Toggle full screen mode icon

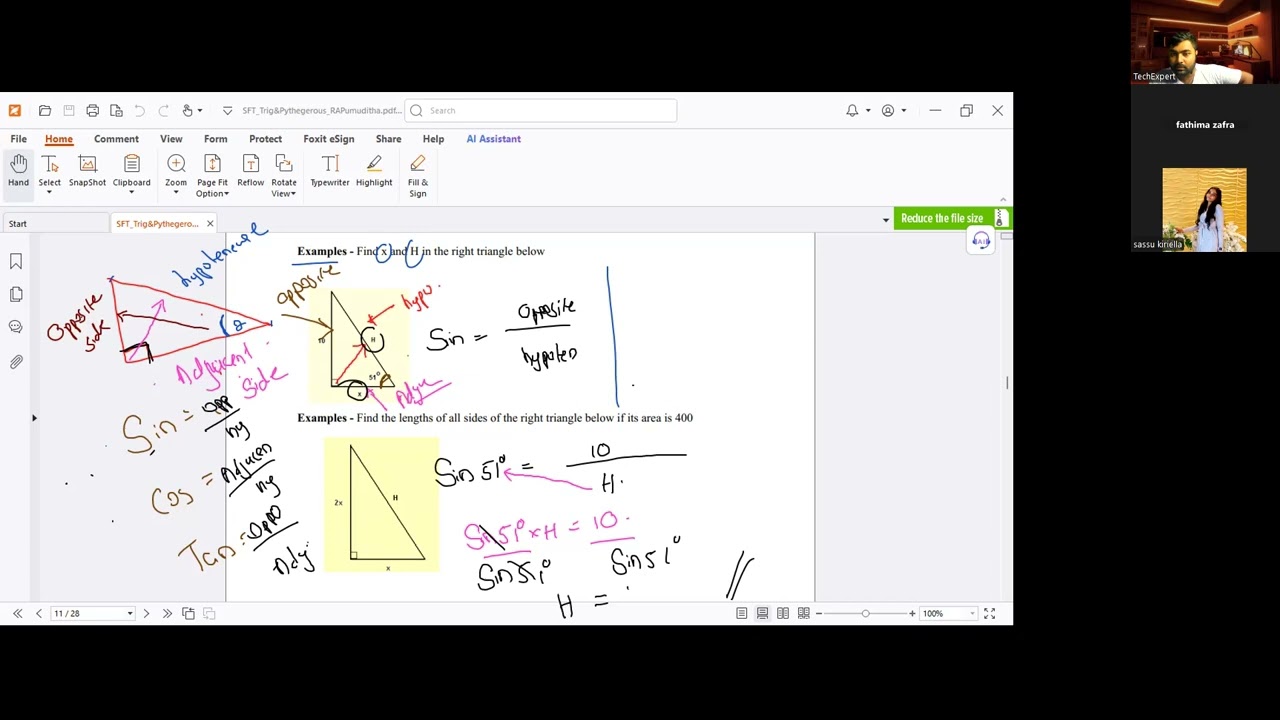click(x=989, y=613)
